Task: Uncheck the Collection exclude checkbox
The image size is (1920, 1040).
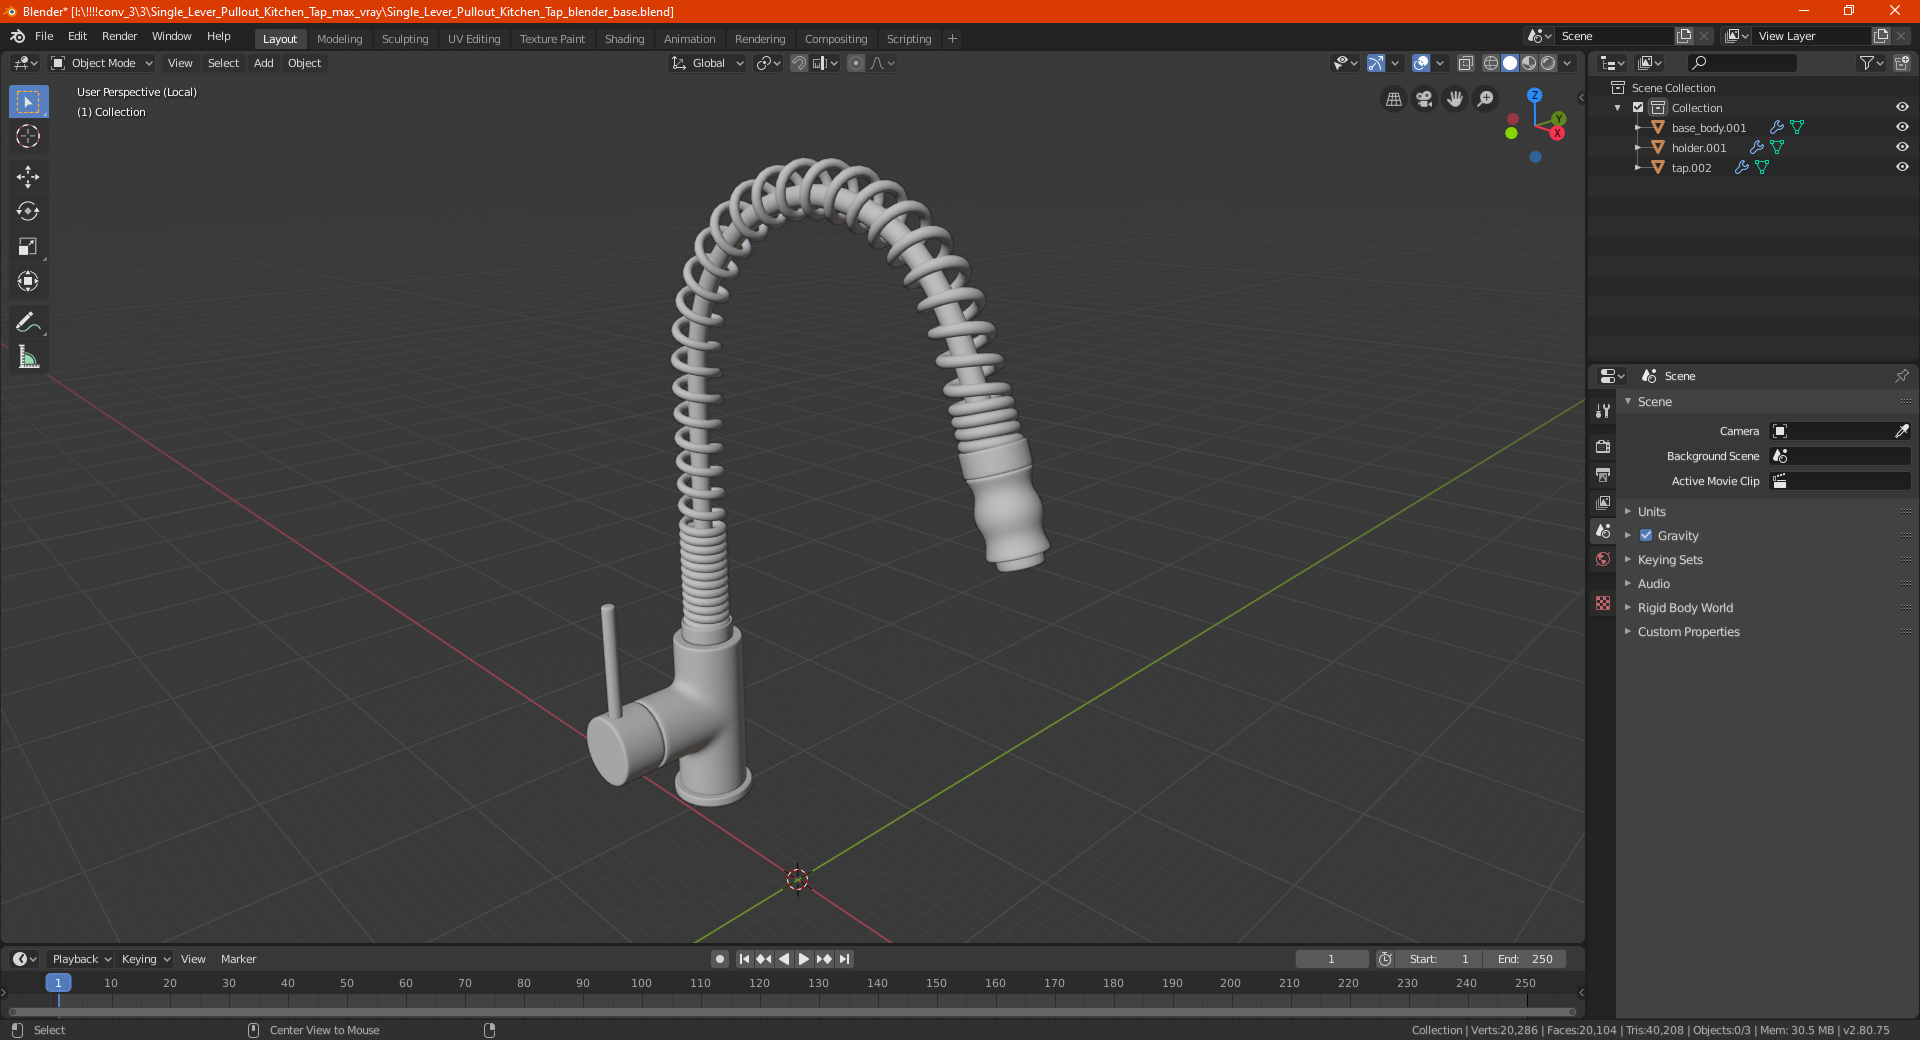Action: pyautogui.click(x=1638, y=107)
